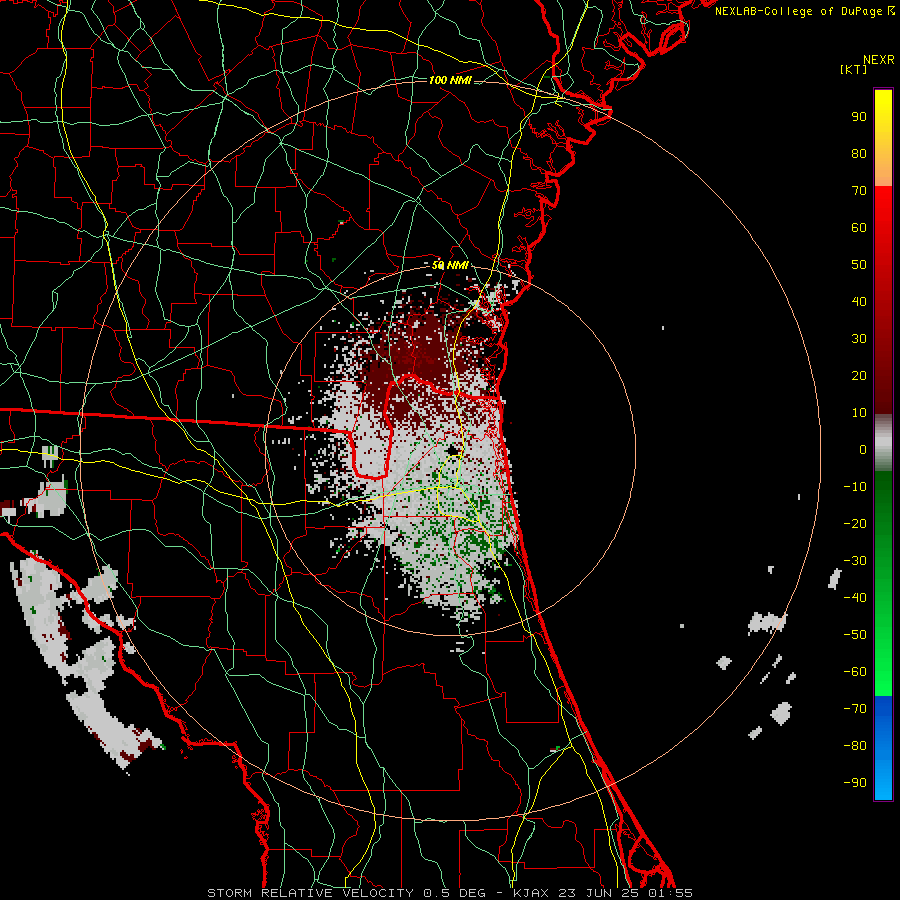
Task: Click the 20 value on color scale
Action: tap(859, 375)
